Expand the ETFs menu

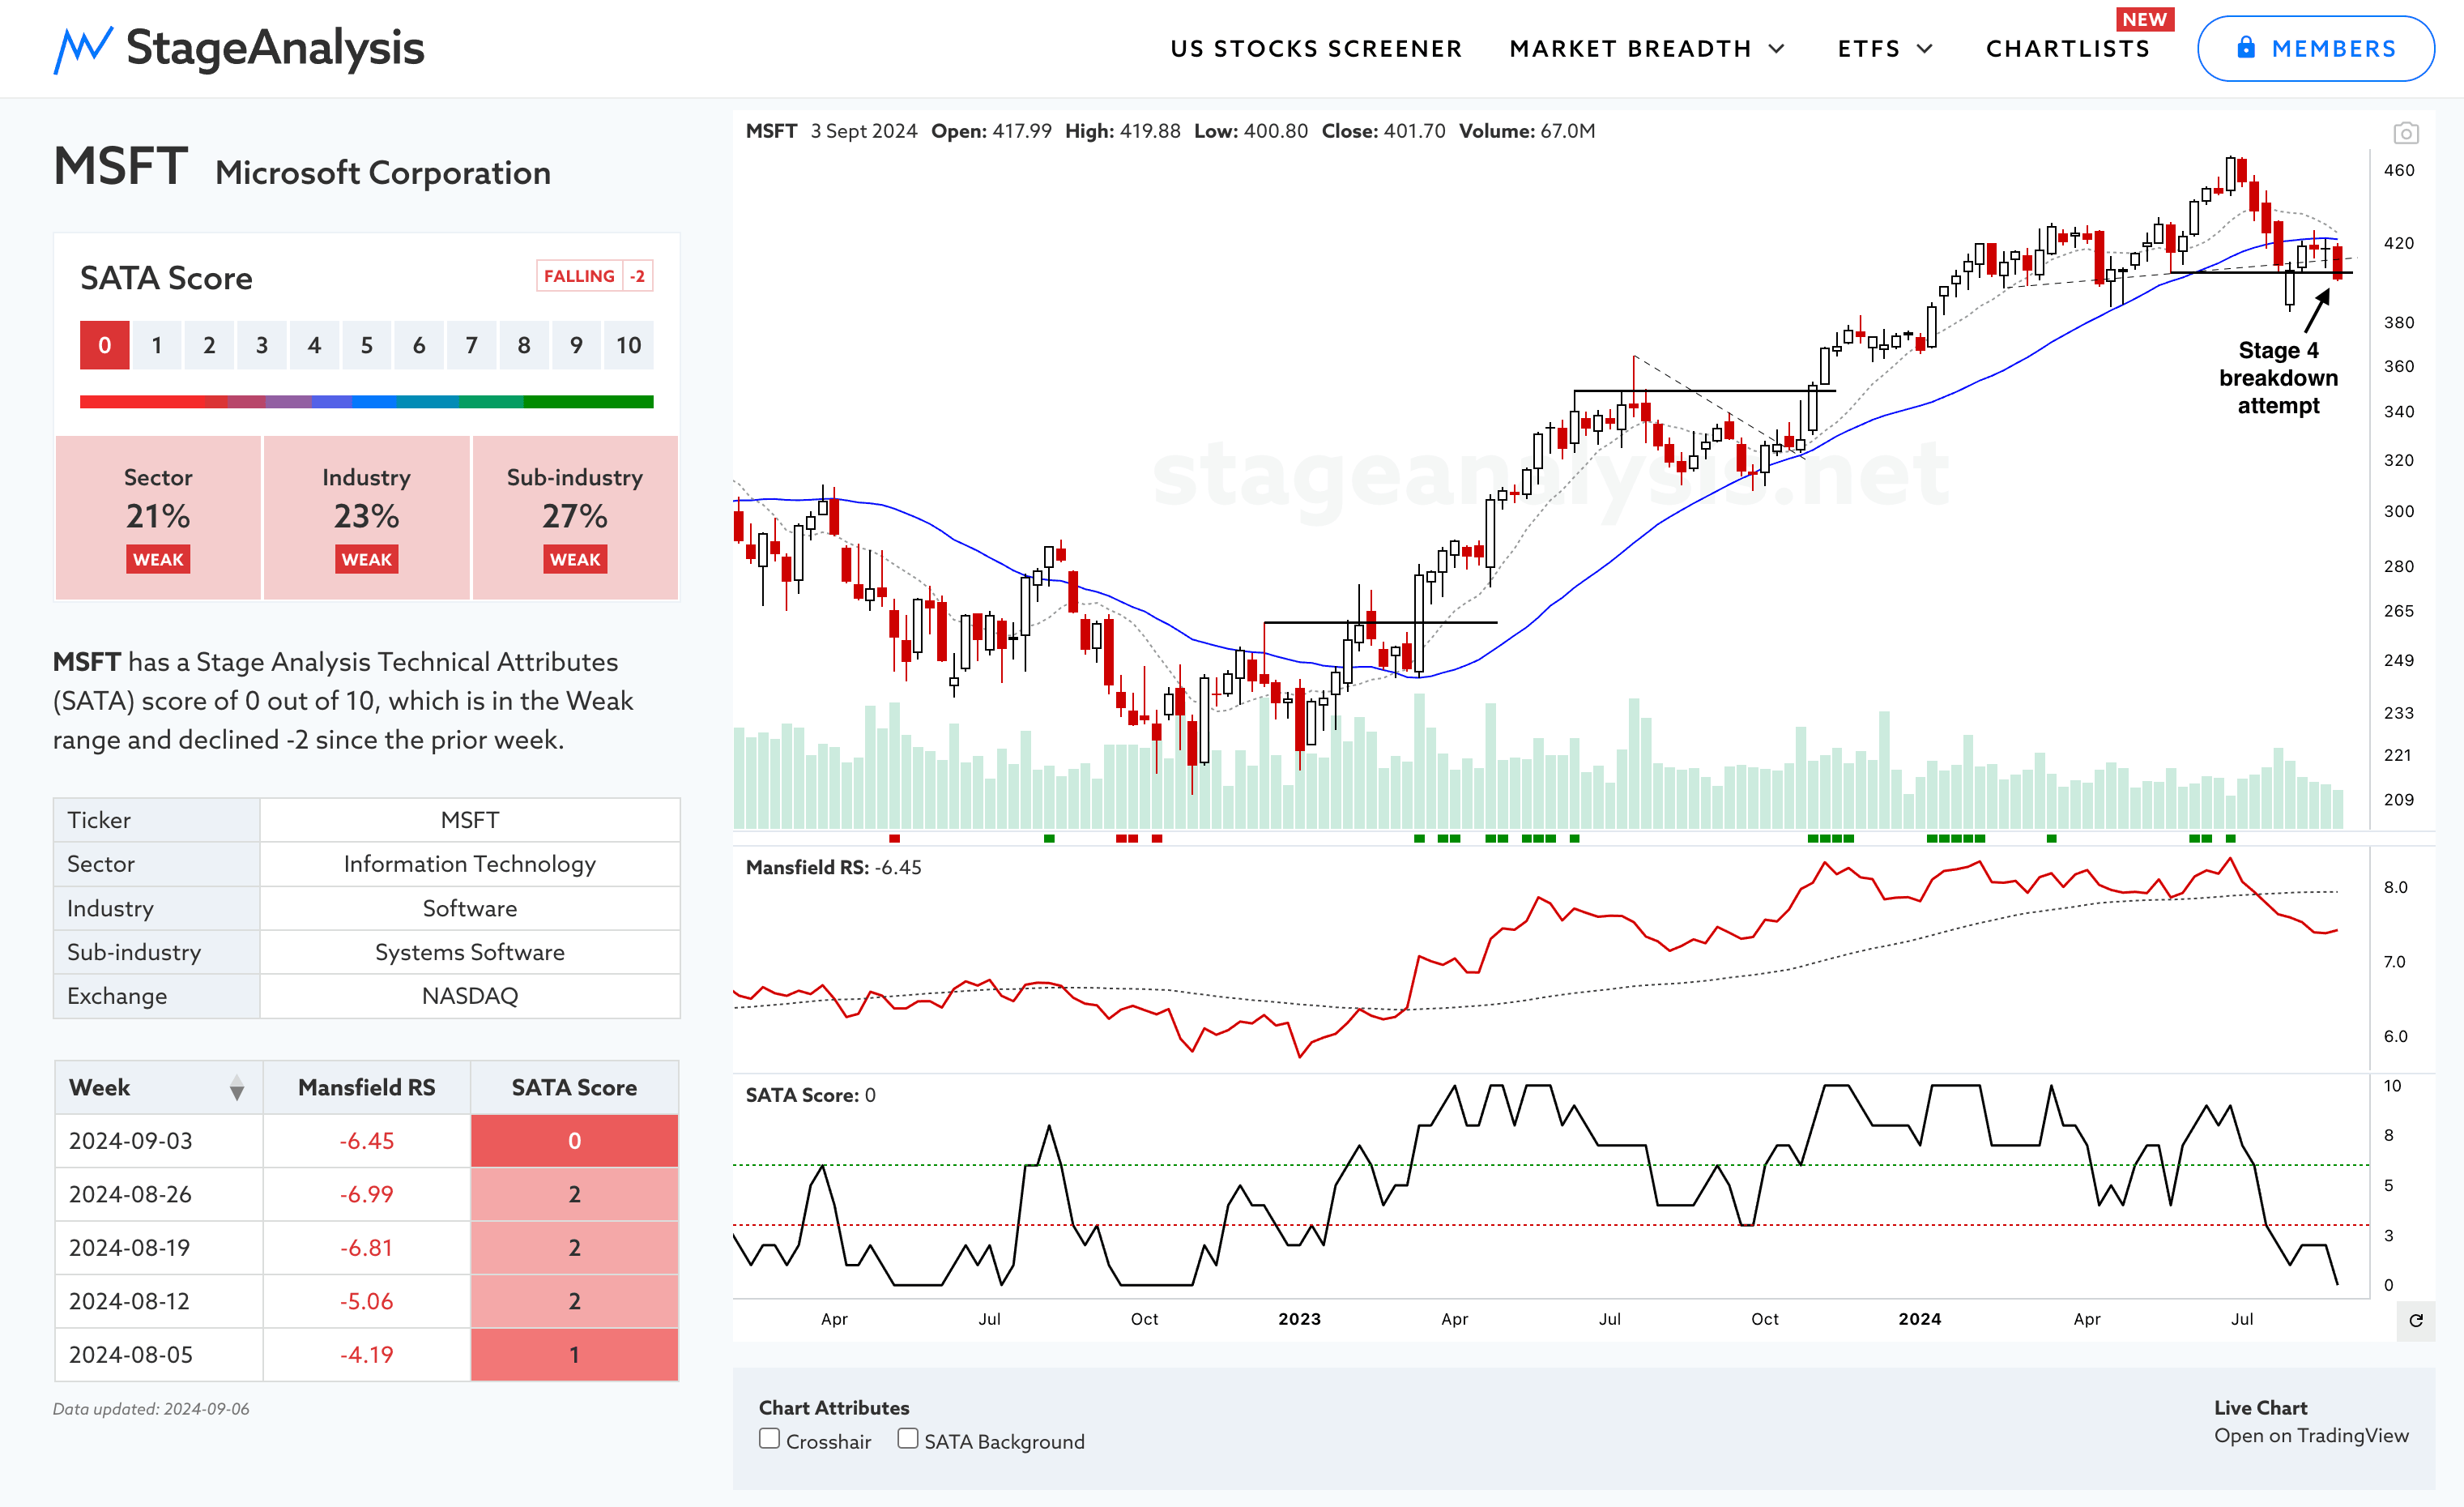(x=1885, y=48)
